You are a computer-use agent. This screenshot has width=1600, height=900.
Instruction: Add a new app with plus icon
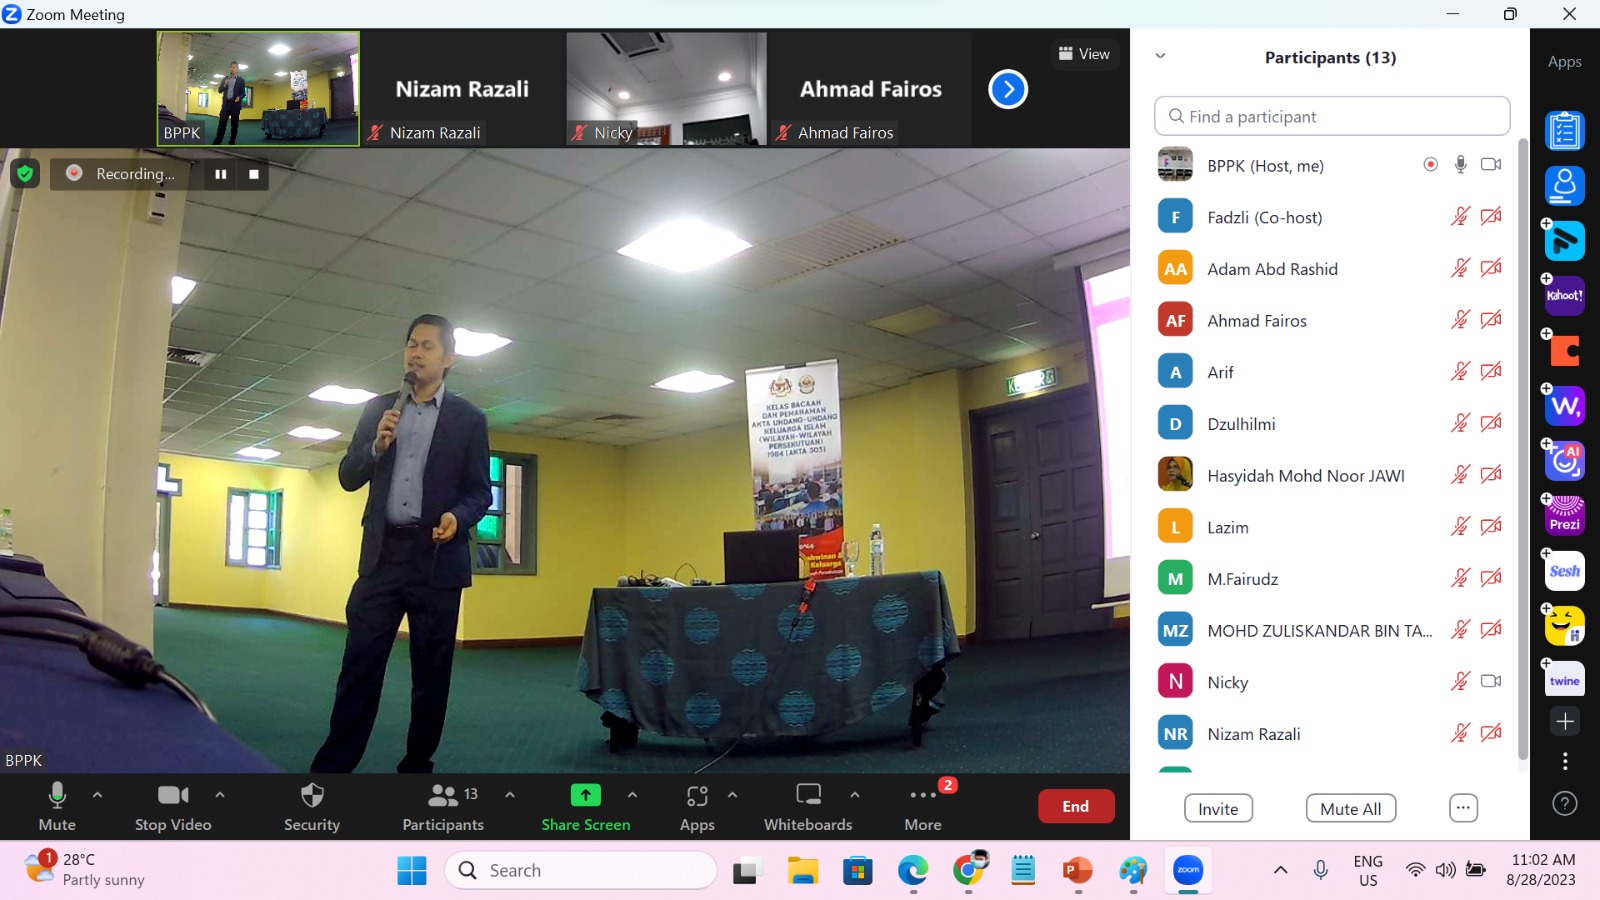(1565, 721)
